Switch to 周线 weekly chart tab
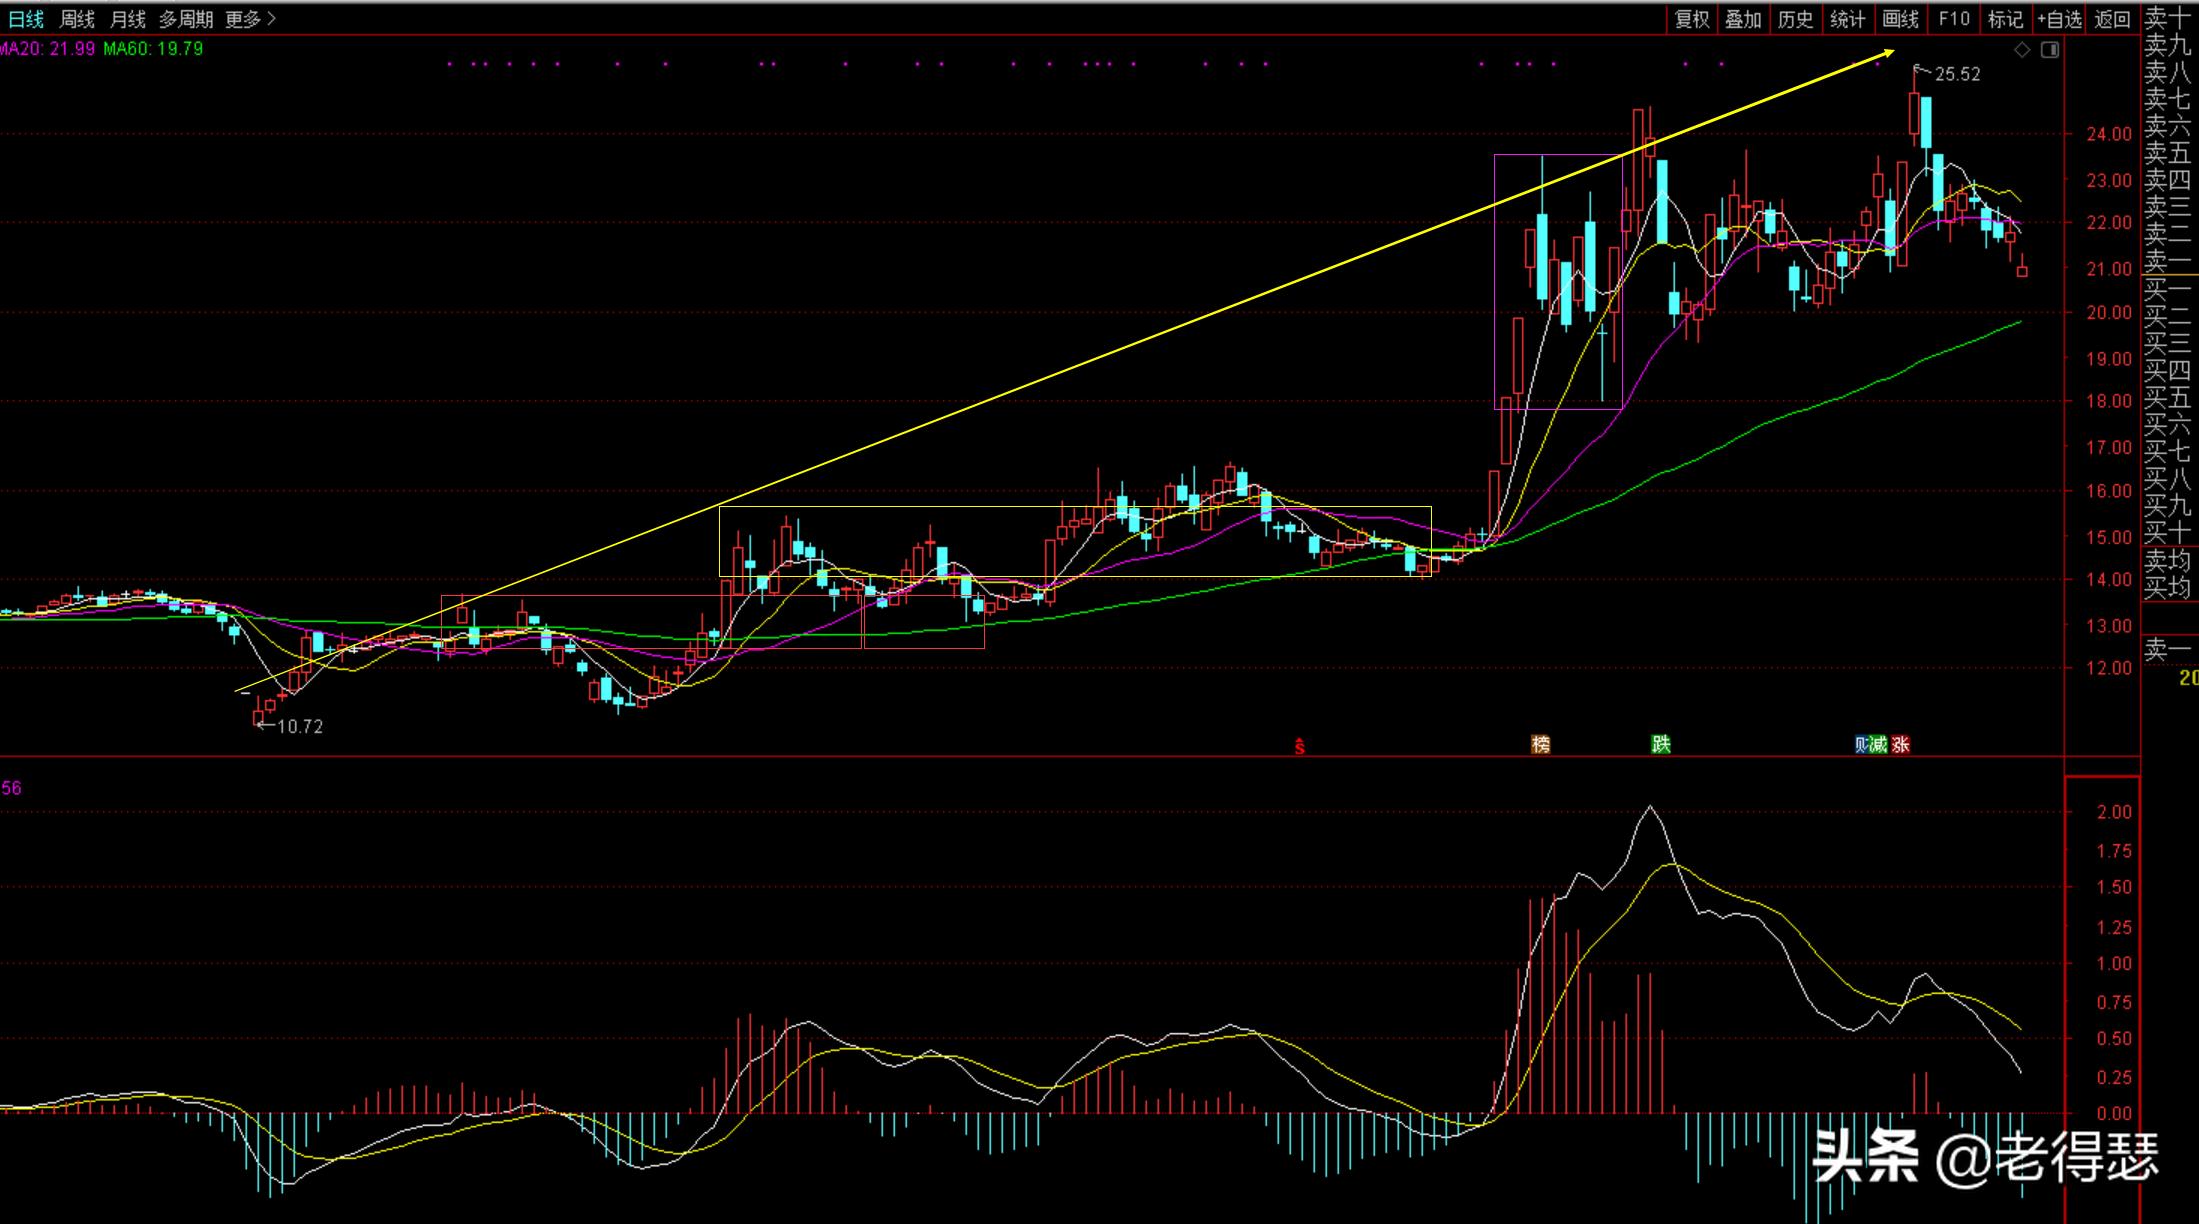The image size is (2199, 1224). click(x=77, y=19)
